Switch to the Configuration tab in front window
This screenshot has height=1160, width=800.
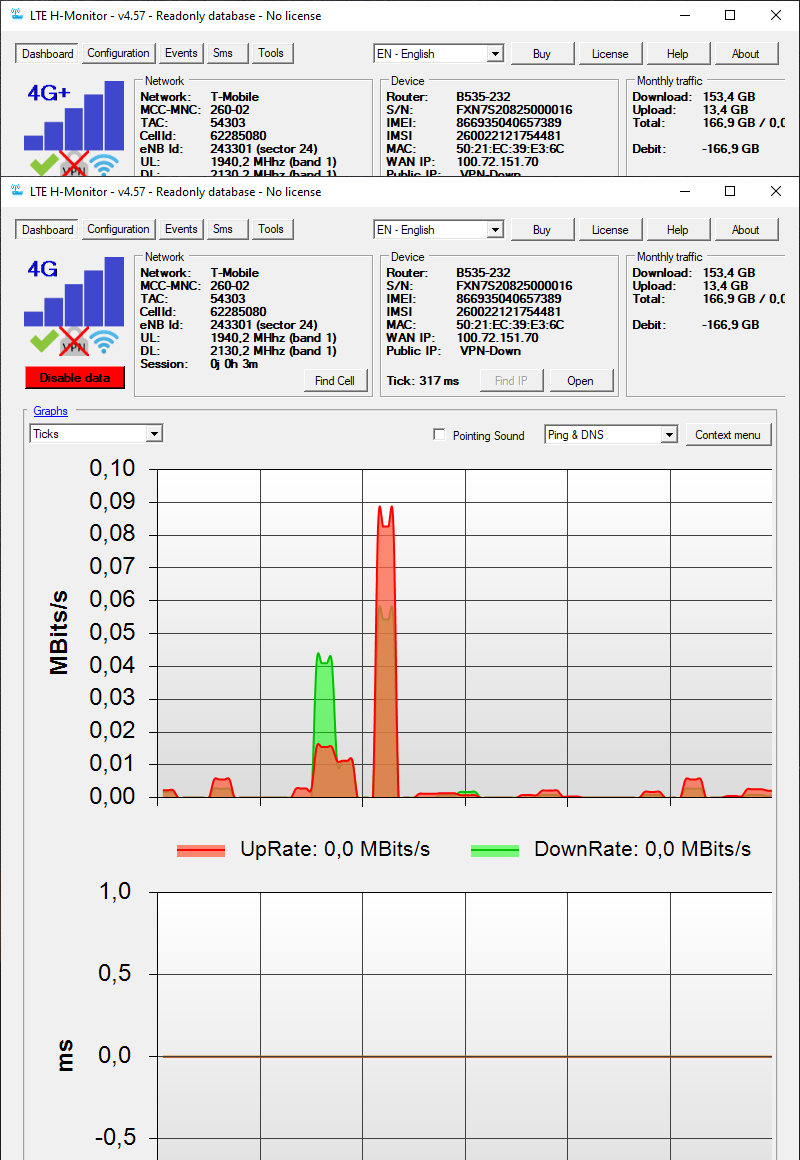(118, 229)
